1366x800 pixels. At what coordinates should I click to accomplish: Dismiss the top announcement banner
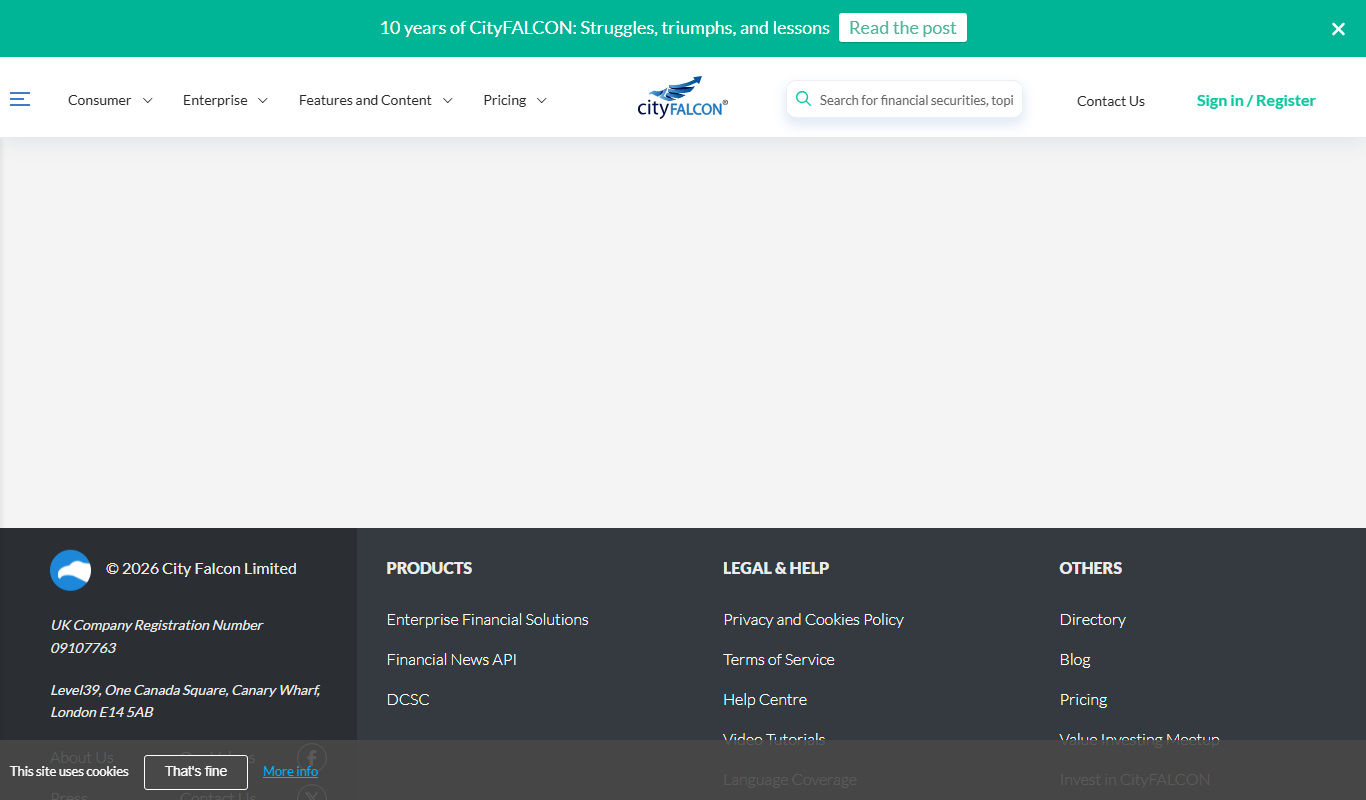[x=1338, y=29]
